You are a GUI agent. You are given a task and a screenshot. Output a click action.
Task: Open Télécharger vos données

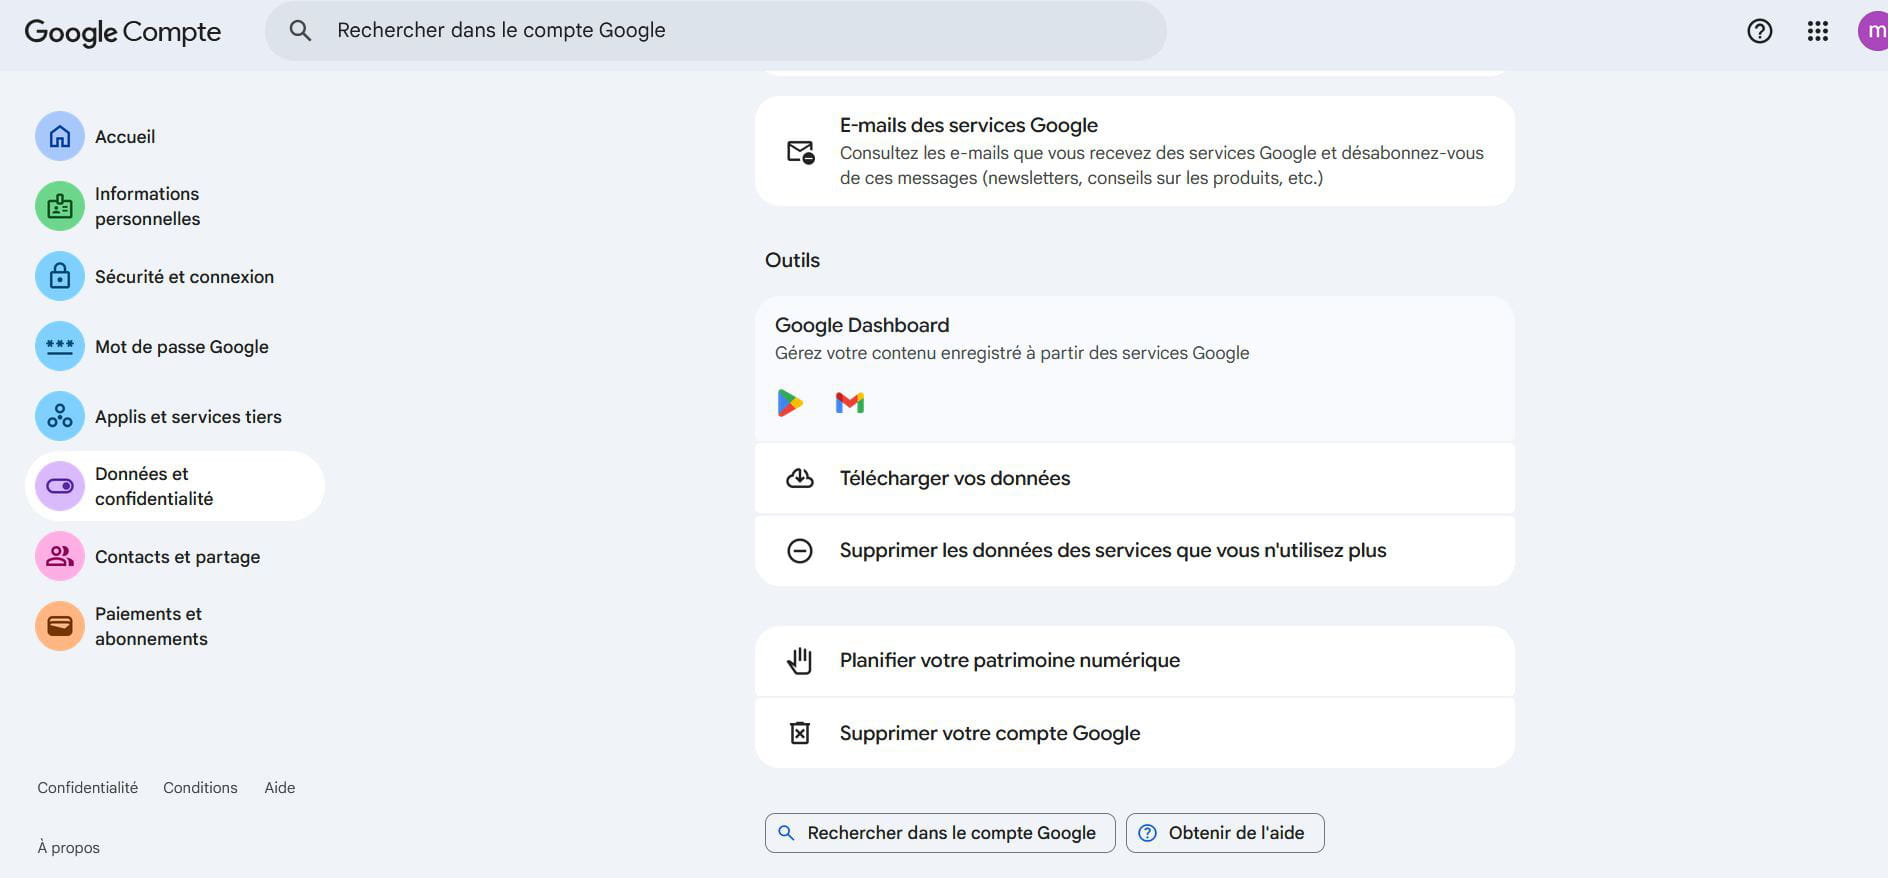point(954,479)
